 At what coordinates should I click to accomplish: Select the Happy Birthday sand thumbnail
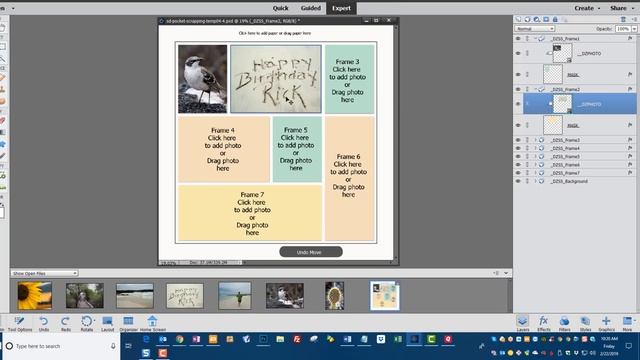(x=185, y=296)
